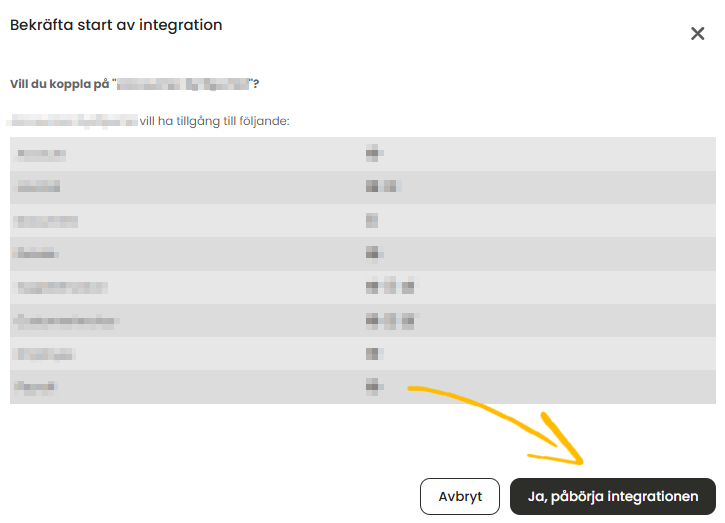Select the sixth row label in permissions table
Screen dimensions: 725x523
pyautogui.click(x=67, y=321)
